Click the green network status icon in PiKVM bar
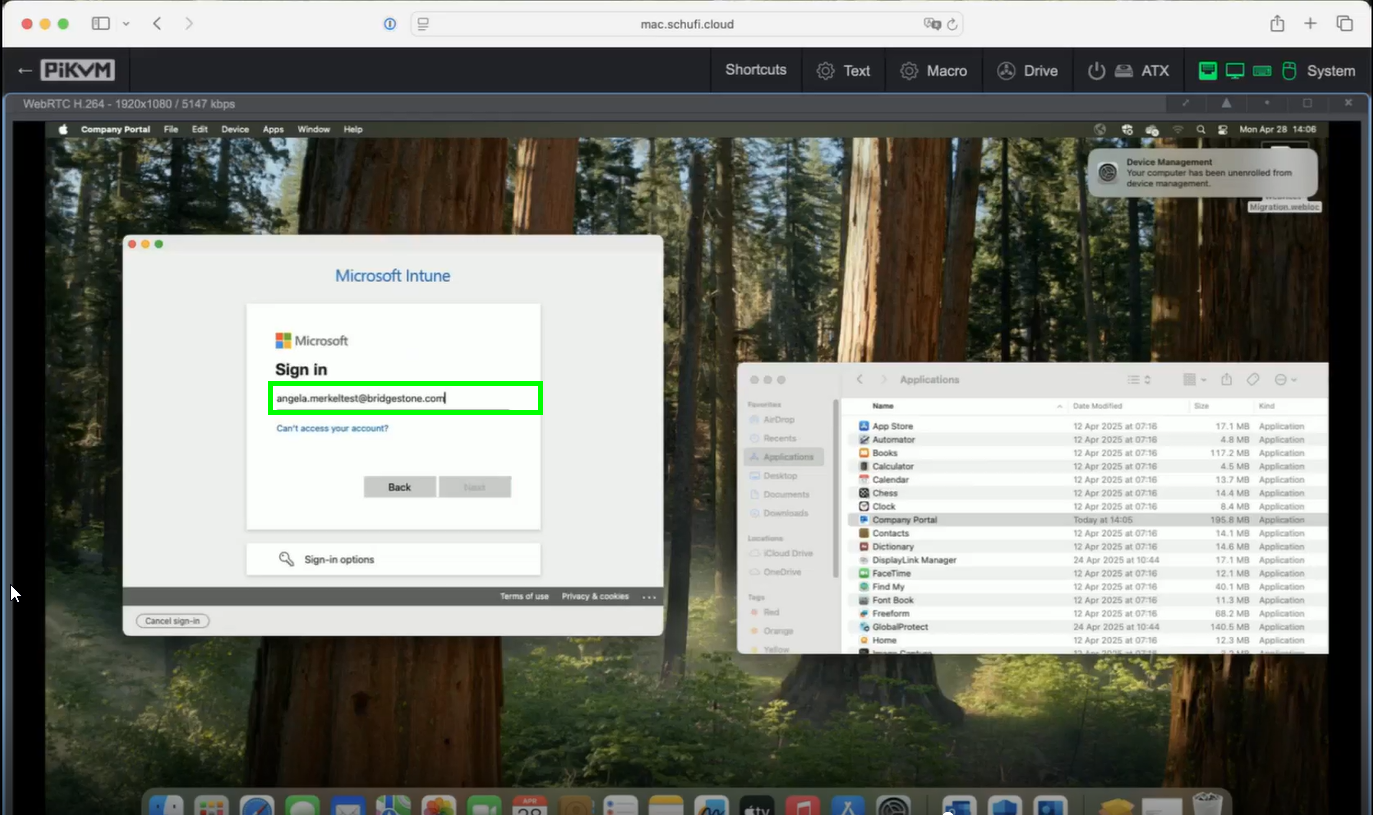Screen dimensions: 1373x815 1208,71
